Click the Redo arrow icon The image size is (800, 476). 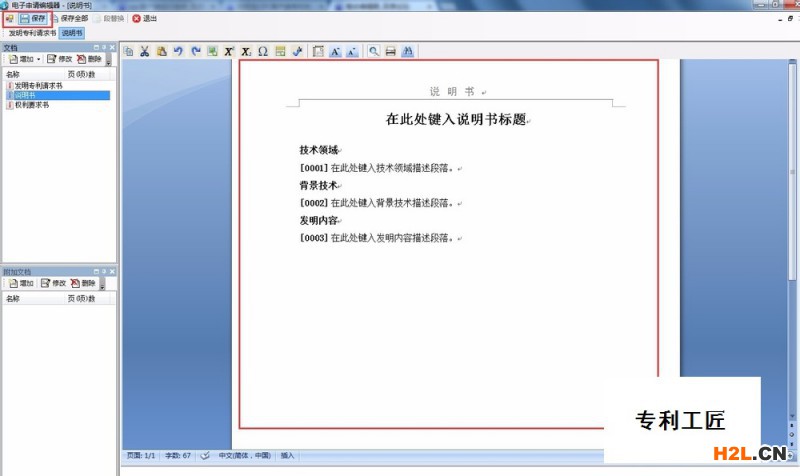(195, 51)
